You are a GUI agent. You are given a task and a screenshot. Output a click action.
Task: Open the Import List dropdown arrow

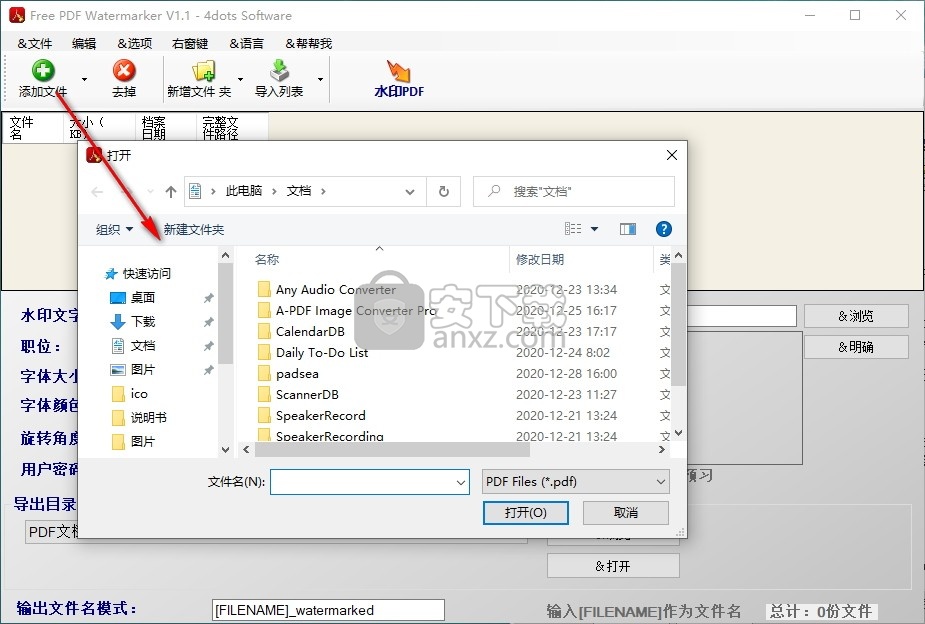point(320,79)
